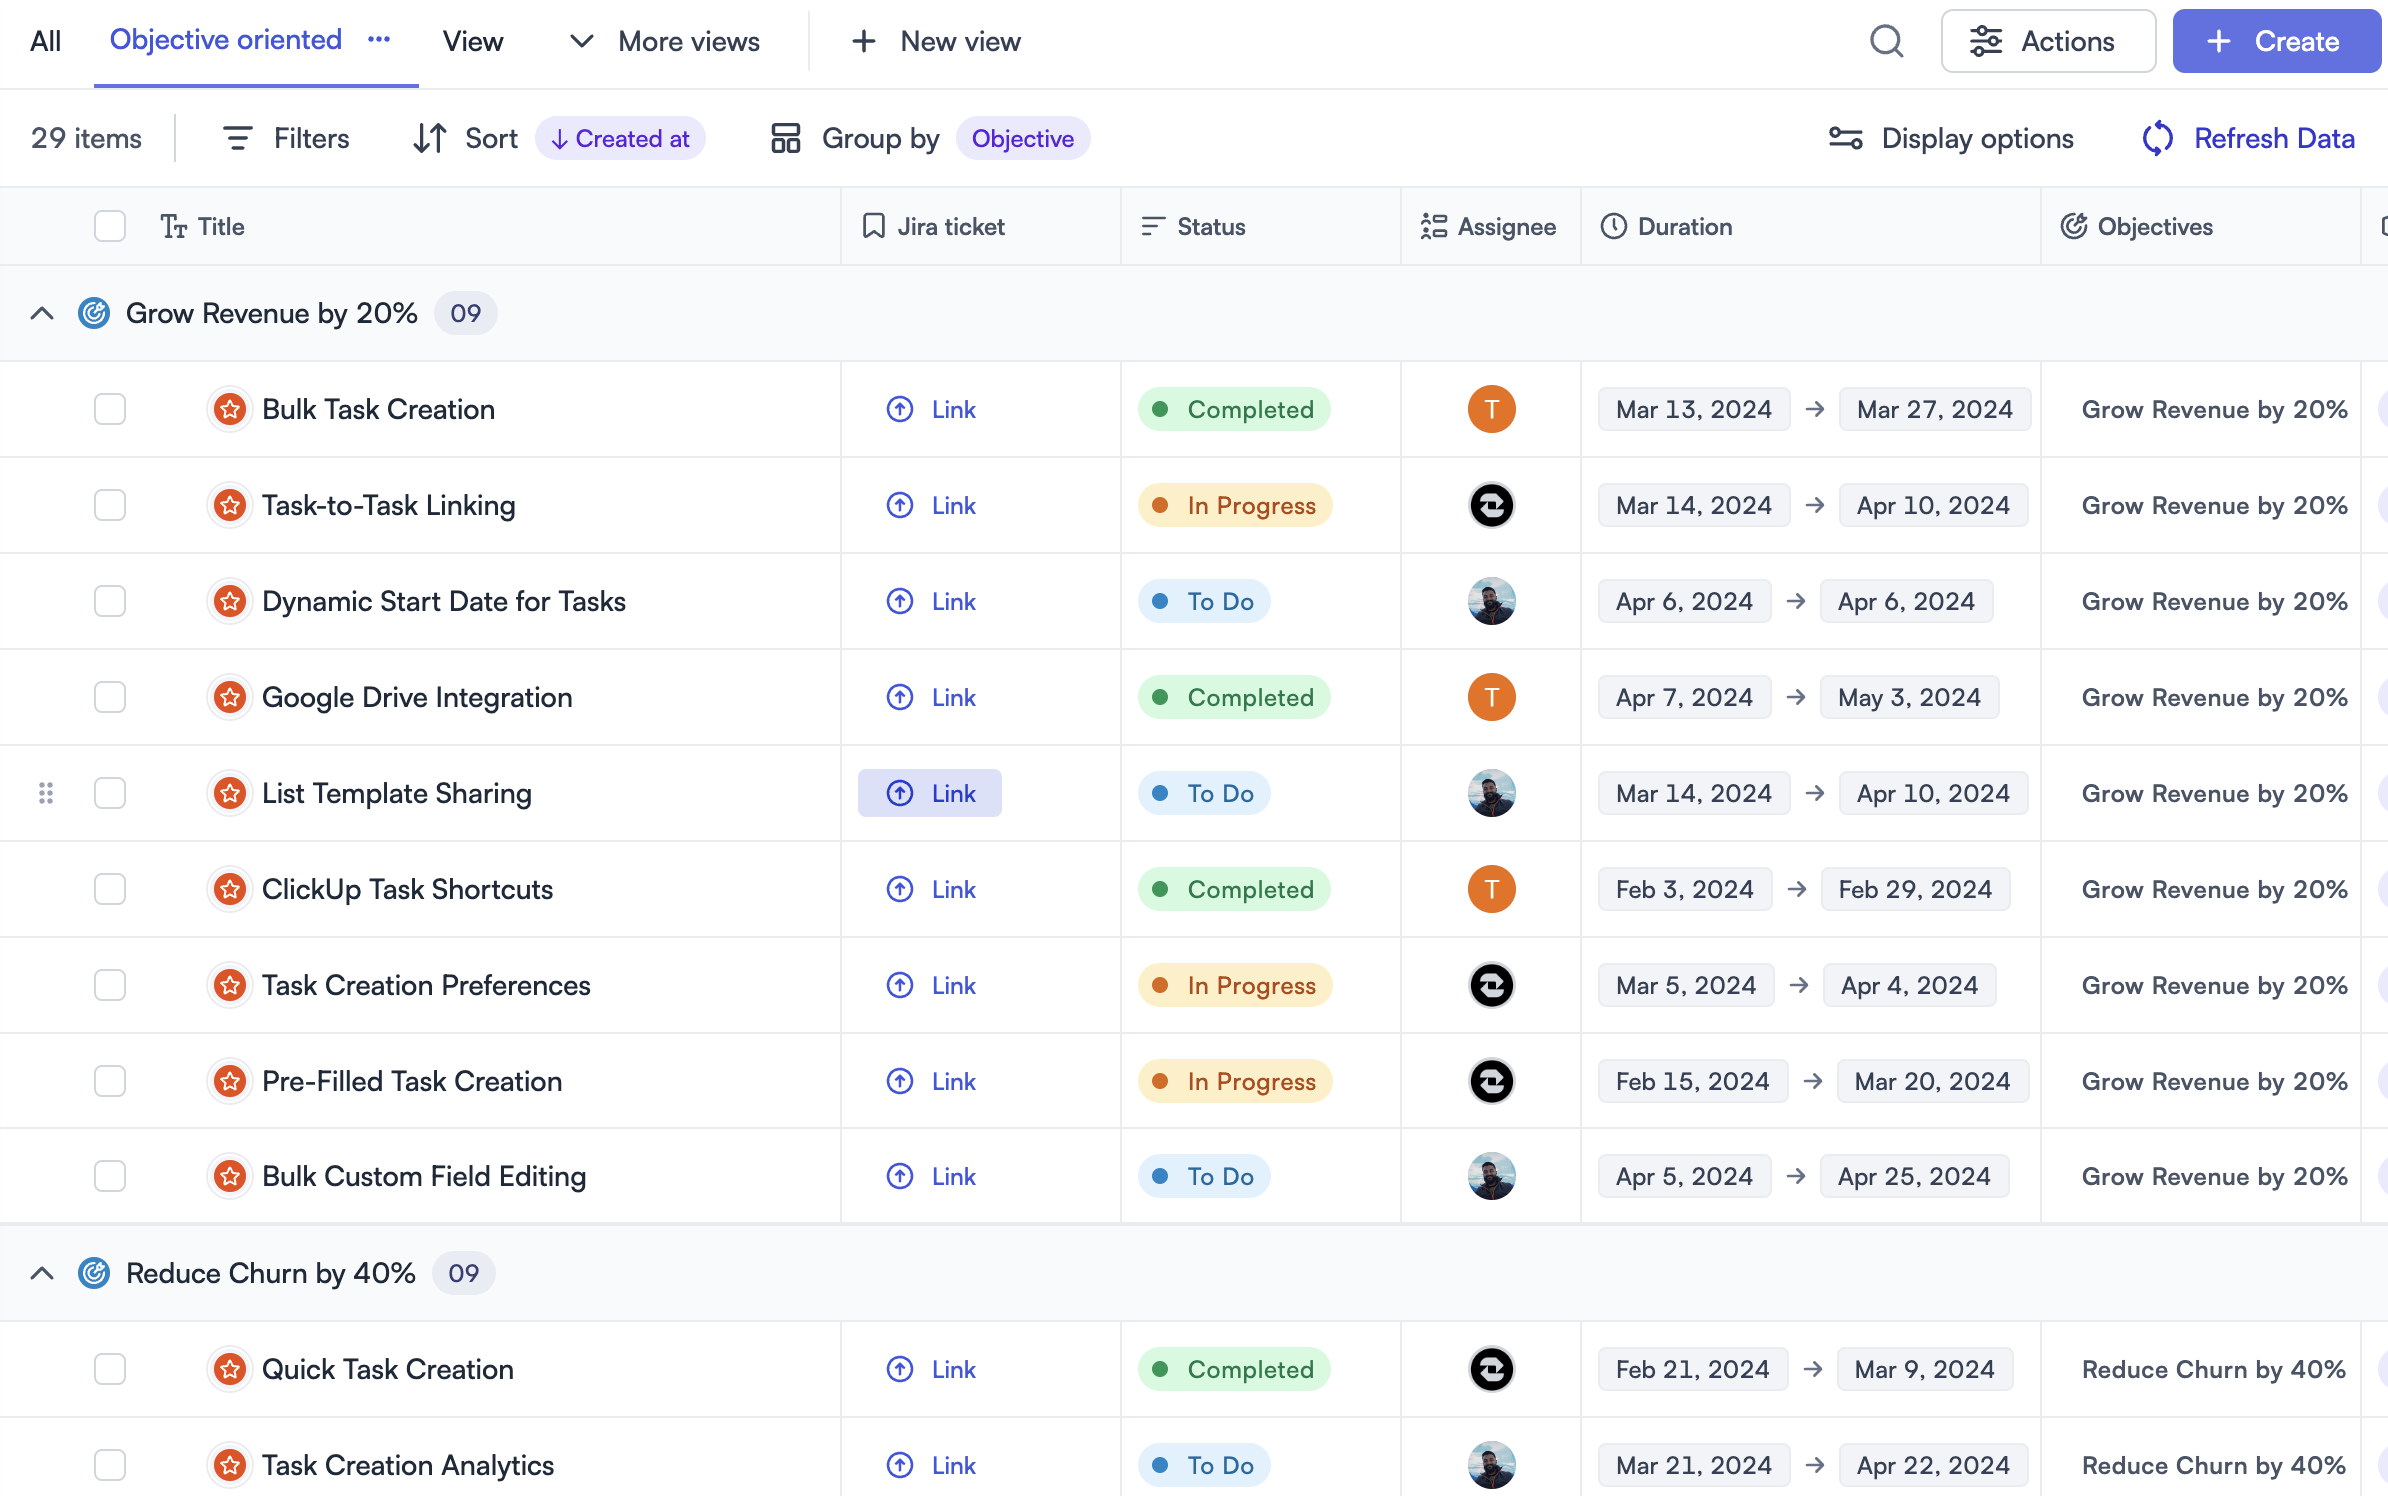Image resolution: width=2388 pixels, height=1496 pixels.
Task: Select the Quick Task Creation checkbox
Action: pos(110,1369)
